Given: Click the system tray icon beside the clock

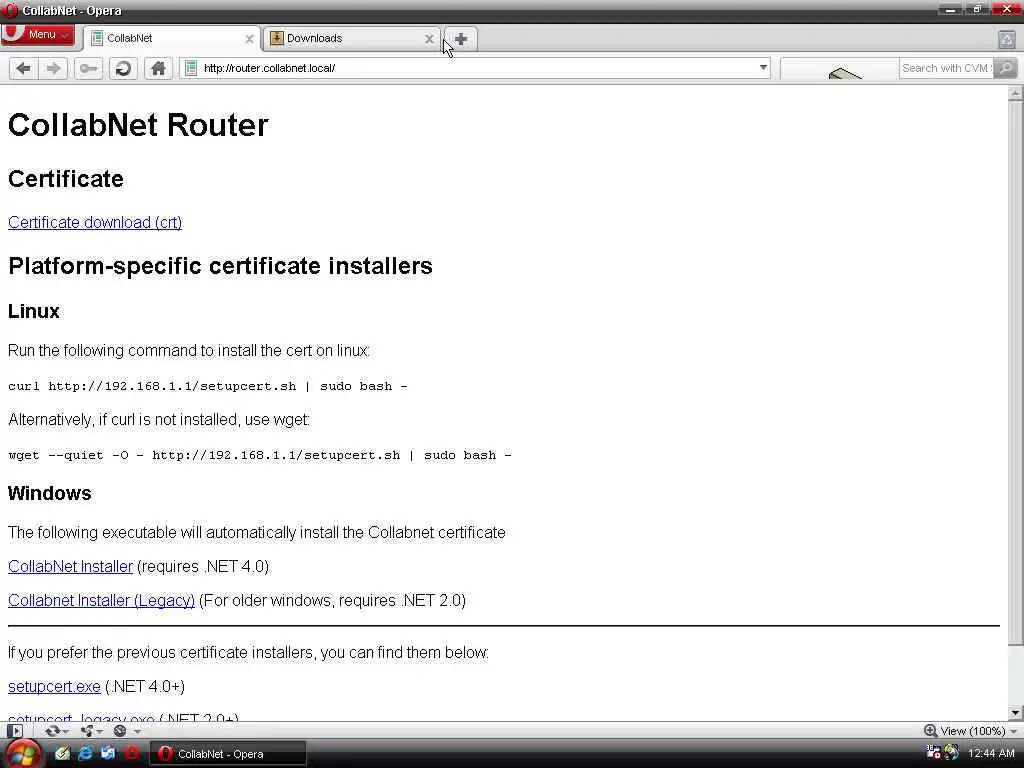Looking at the screenshot, I should tap(952, 753).
